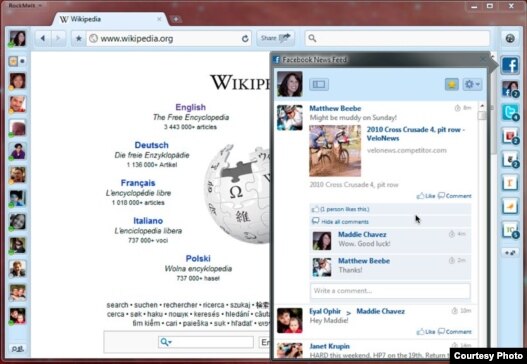
Task: Open Polski Wikipedia link
Action: [198, 258]
